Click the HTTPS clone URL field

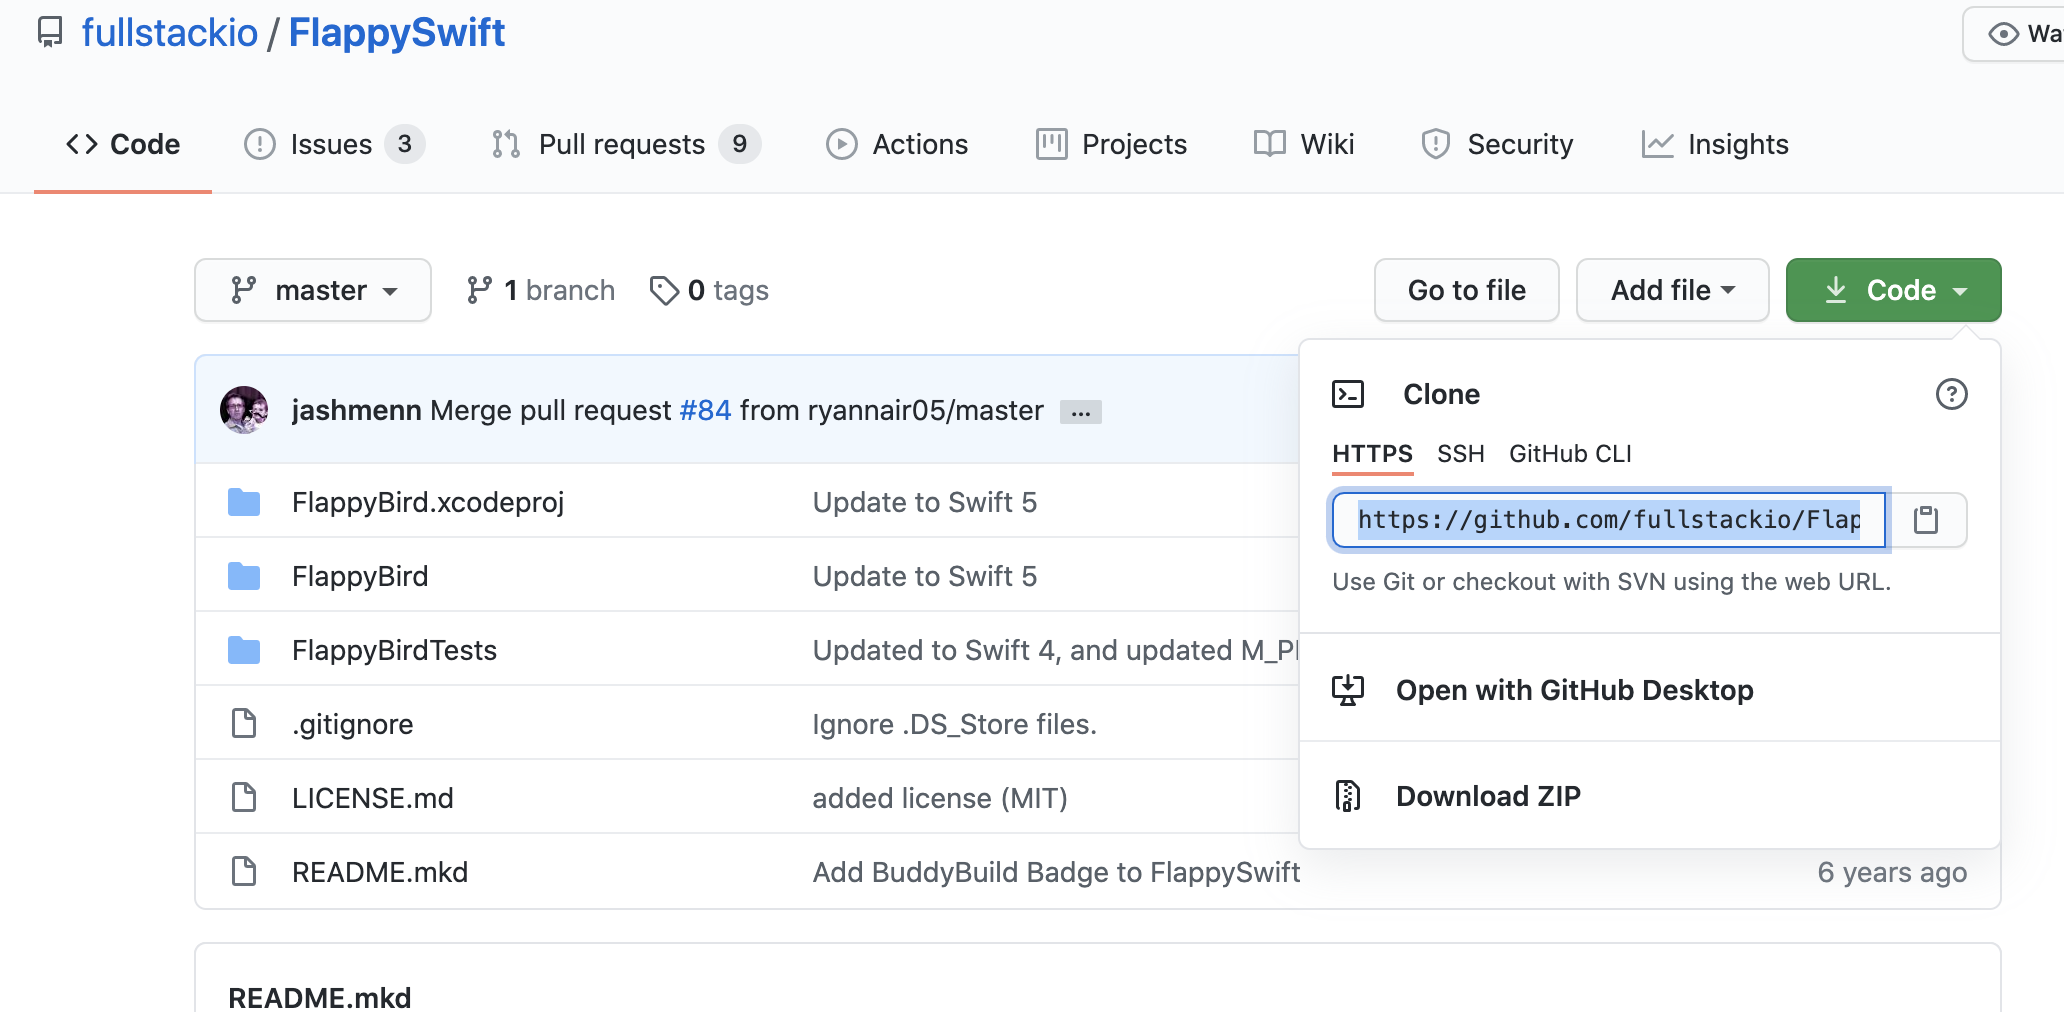[1608, 520]
